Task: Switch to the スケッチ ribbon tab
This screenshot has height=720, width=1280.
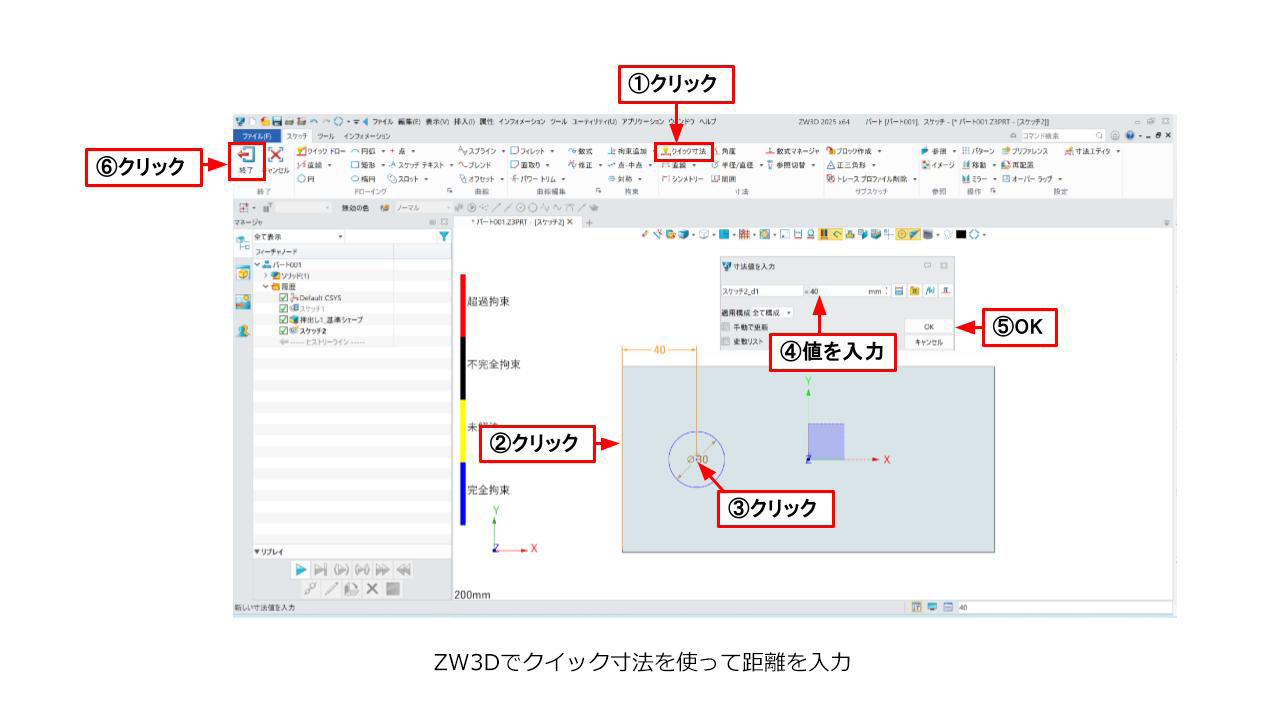Action: point(297,135)
